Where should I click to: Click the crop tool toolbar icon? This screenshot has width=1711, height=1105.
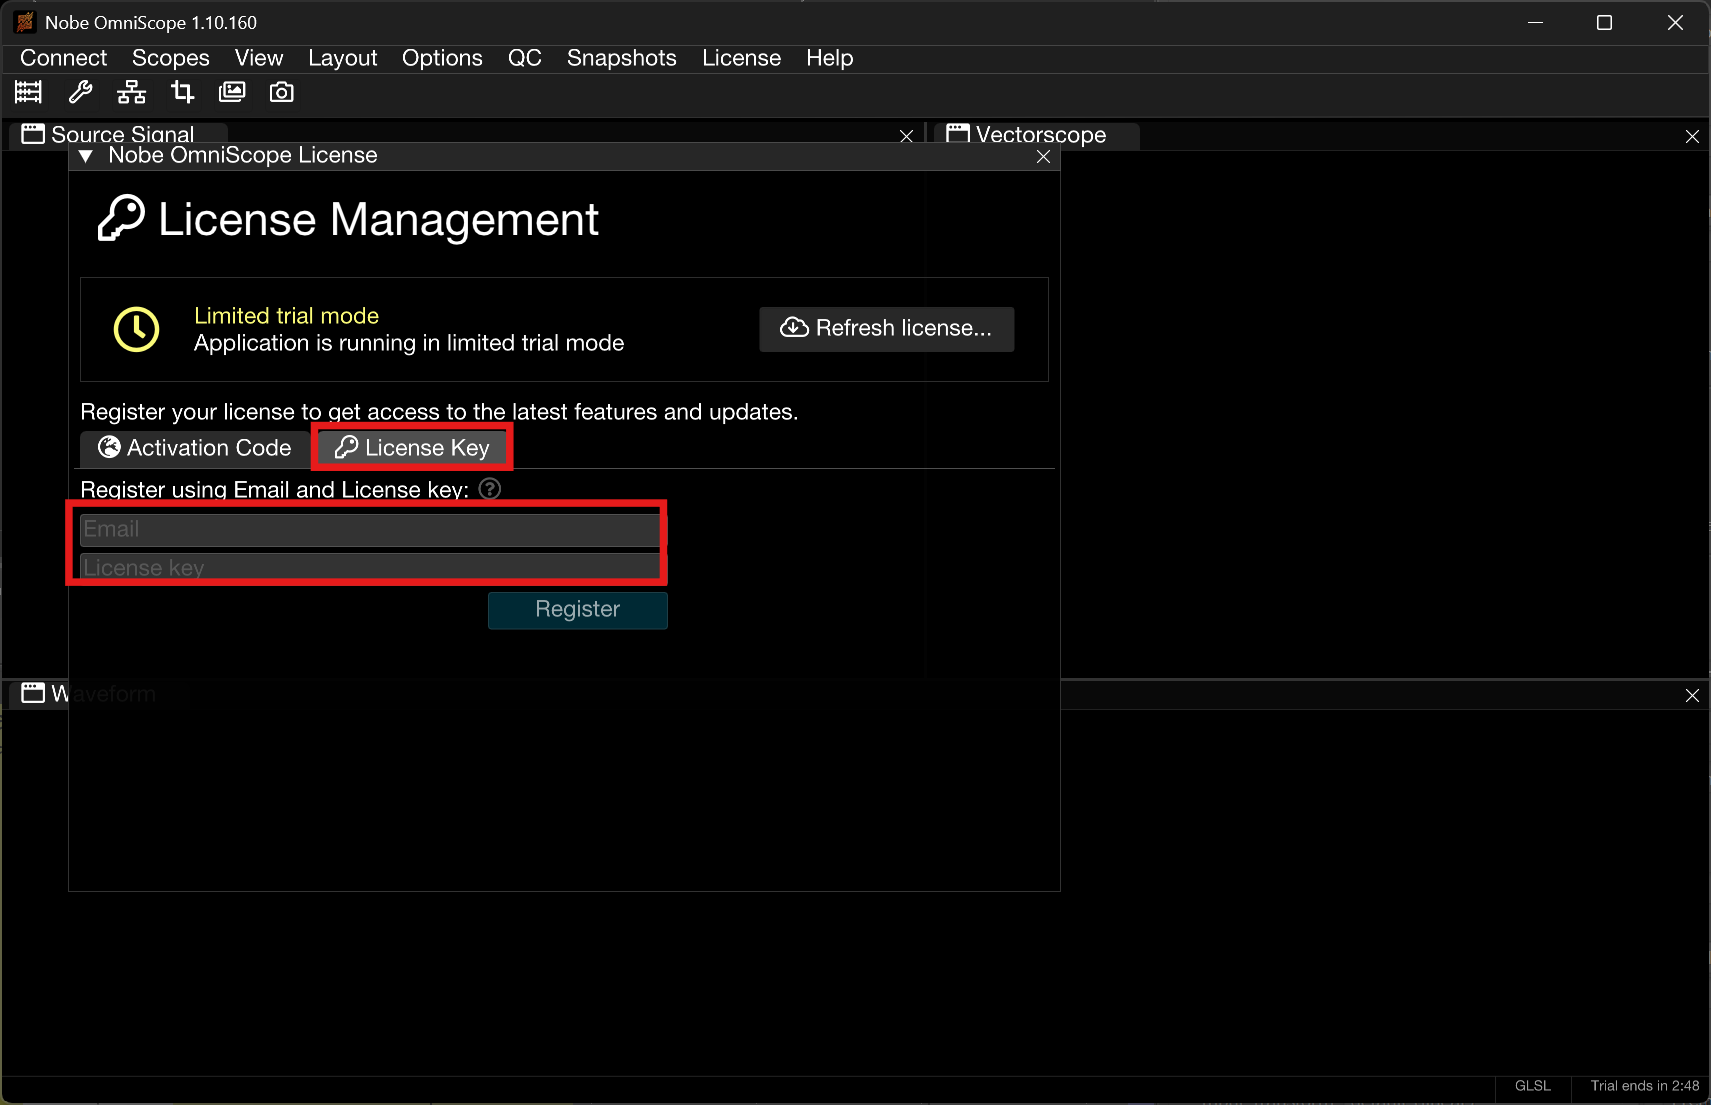tap(182, 93)
